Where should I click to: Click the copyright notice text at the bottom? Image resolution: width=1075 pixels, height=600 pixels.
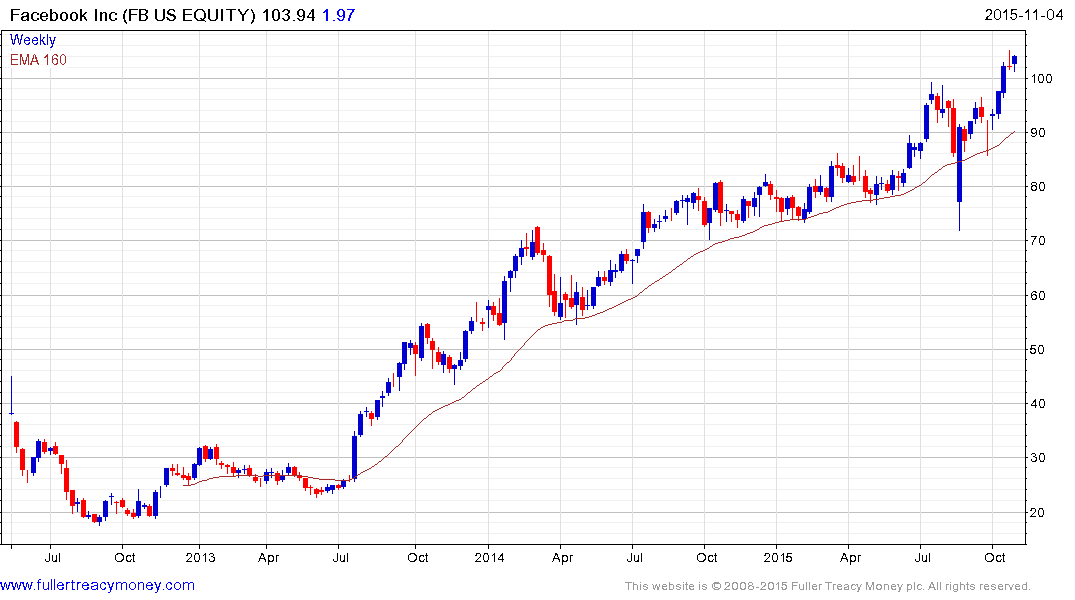[x=828, y=586]
